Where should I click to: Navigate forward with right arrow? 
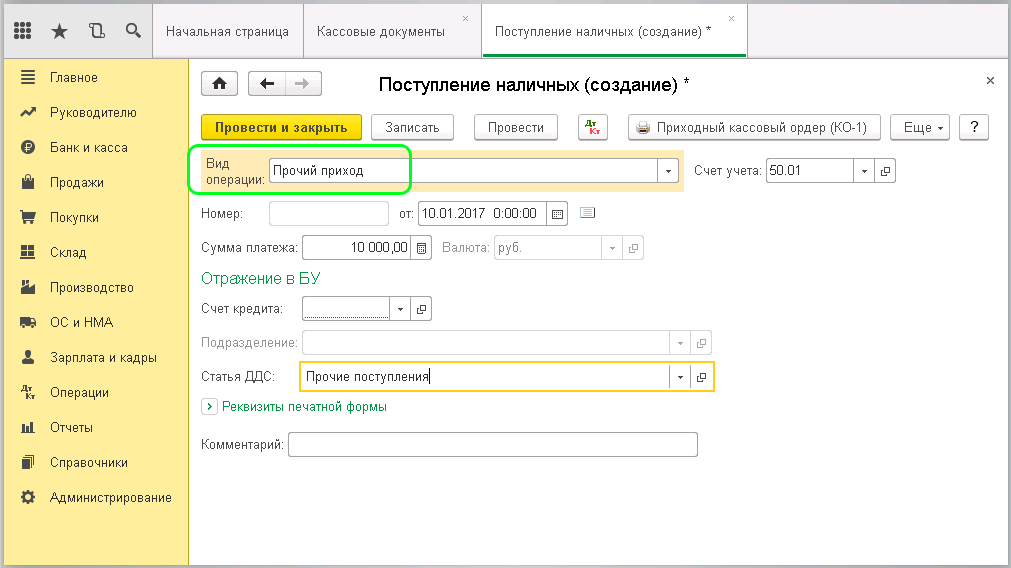point(302,84)
